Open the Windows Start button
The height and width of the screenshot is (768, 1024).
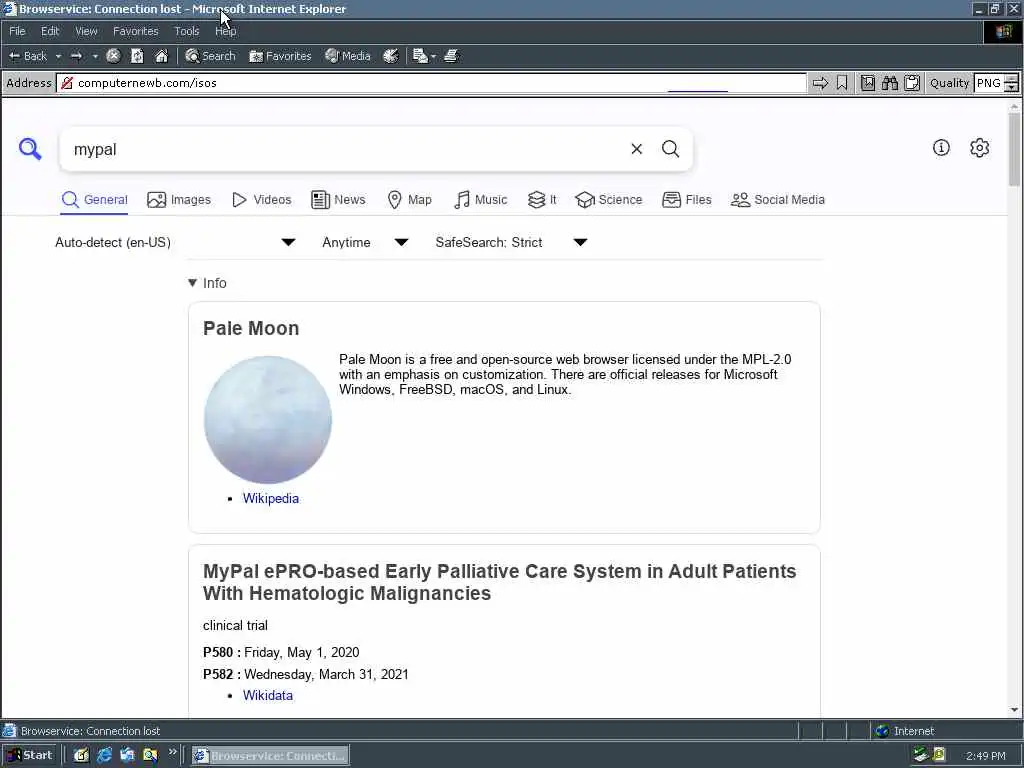click(30, 756)
